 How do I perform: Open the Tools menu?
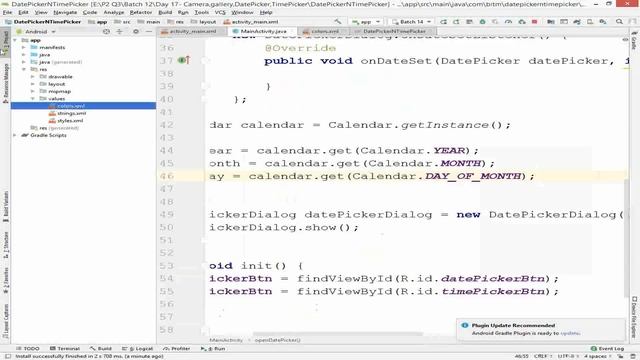[x=201, y=12]
